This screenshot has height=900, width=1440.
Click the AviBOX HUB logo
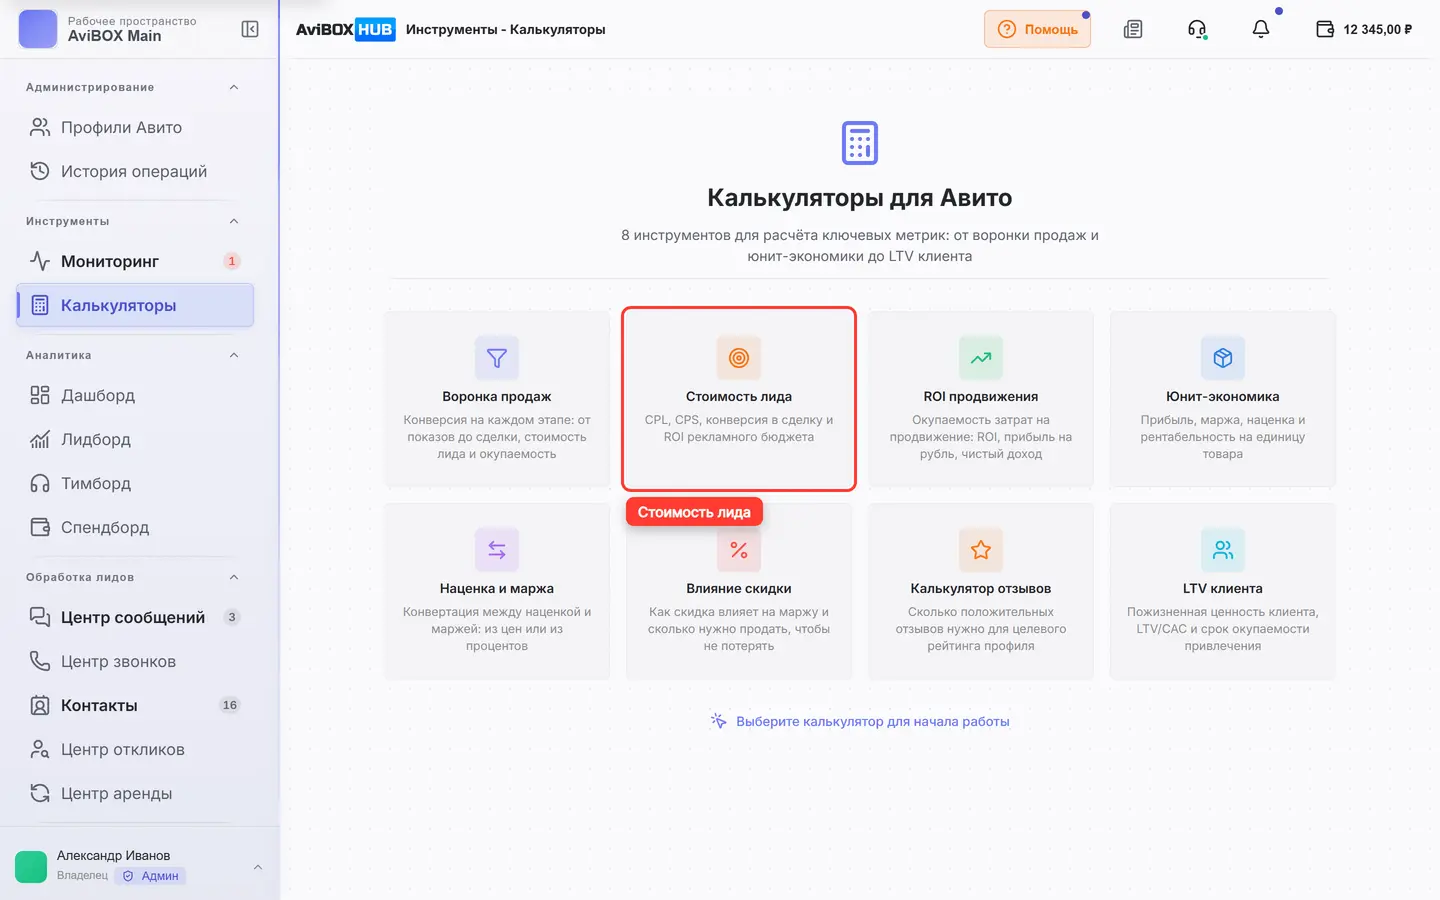[x=345, y=29]
